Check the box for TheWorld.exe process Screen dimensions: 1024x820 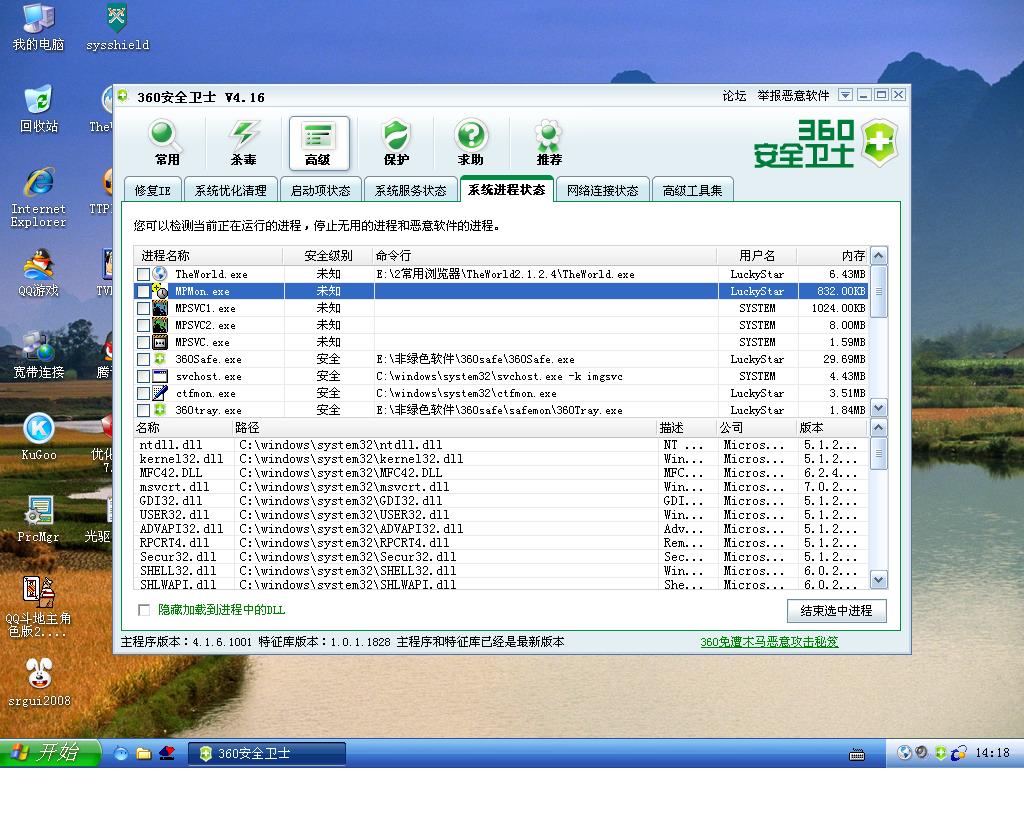(x=143, y=274)
